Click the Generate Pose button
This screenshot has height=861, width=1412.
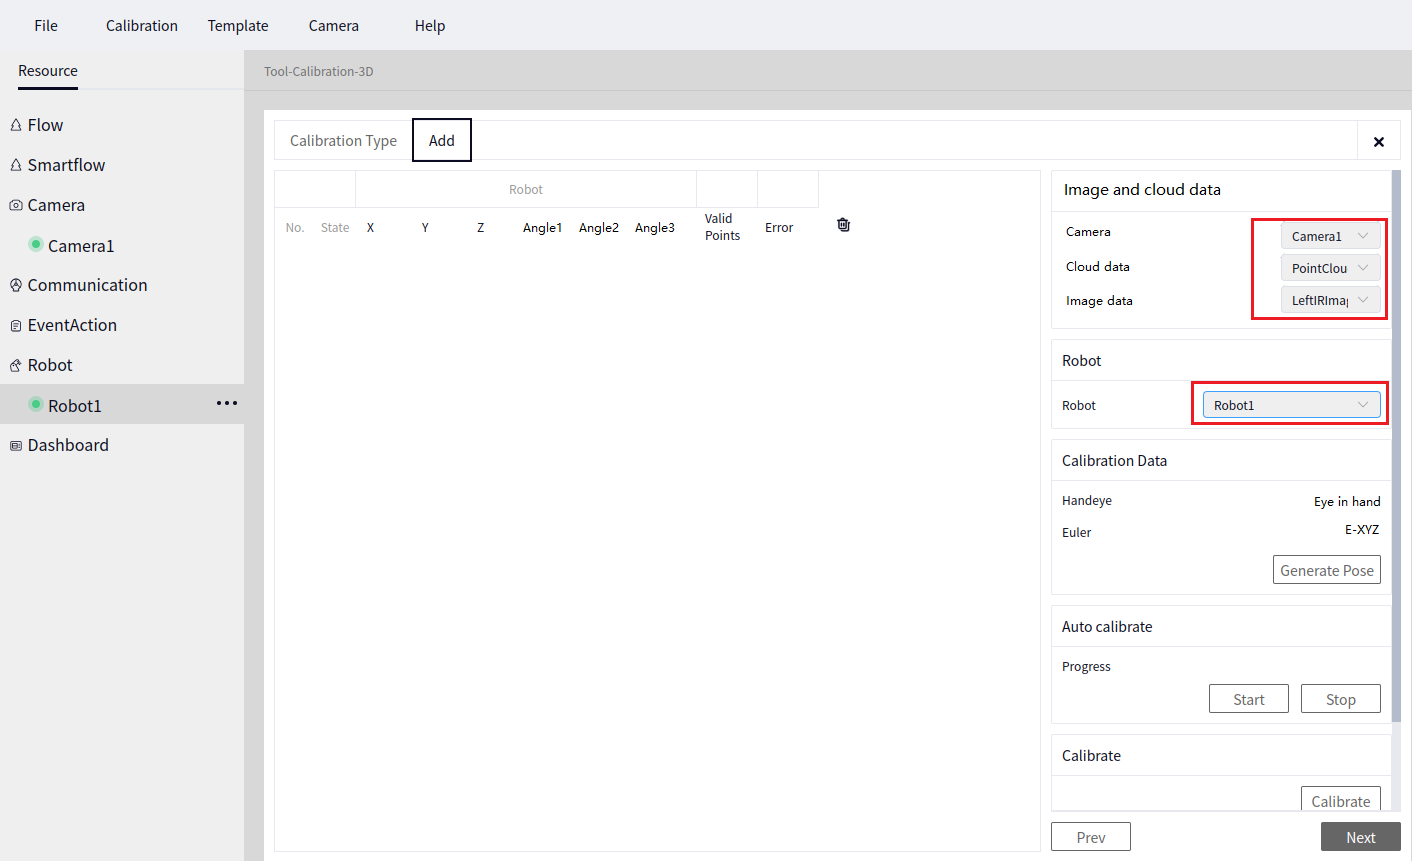tap(1327, 570)
